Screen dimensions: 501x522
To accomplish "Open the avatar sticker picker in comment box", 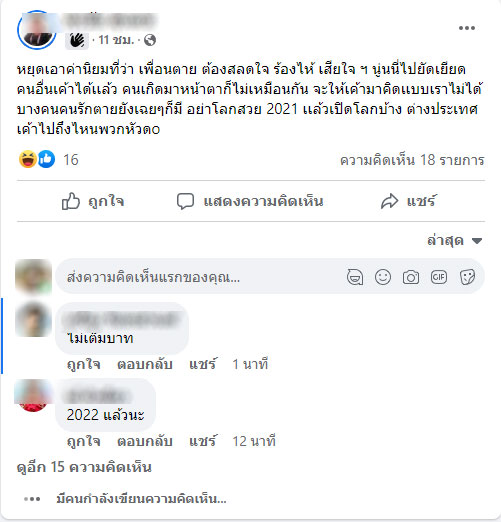I will (x=355, y=277).
